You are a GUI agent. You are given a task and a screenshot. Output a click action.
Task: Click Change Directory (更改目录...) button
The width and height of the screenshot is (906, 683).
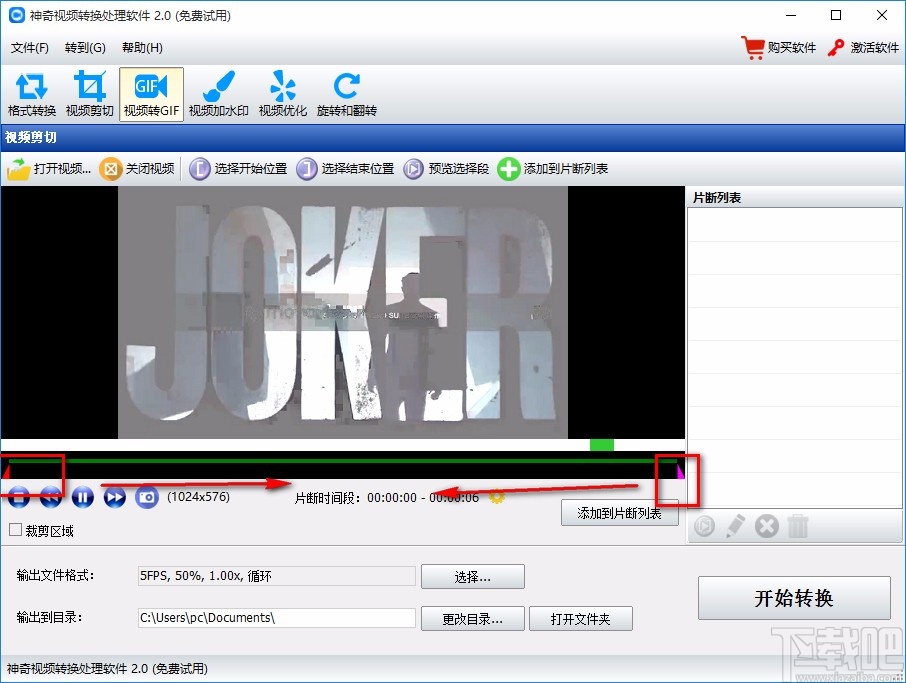(x=473, y=619)
